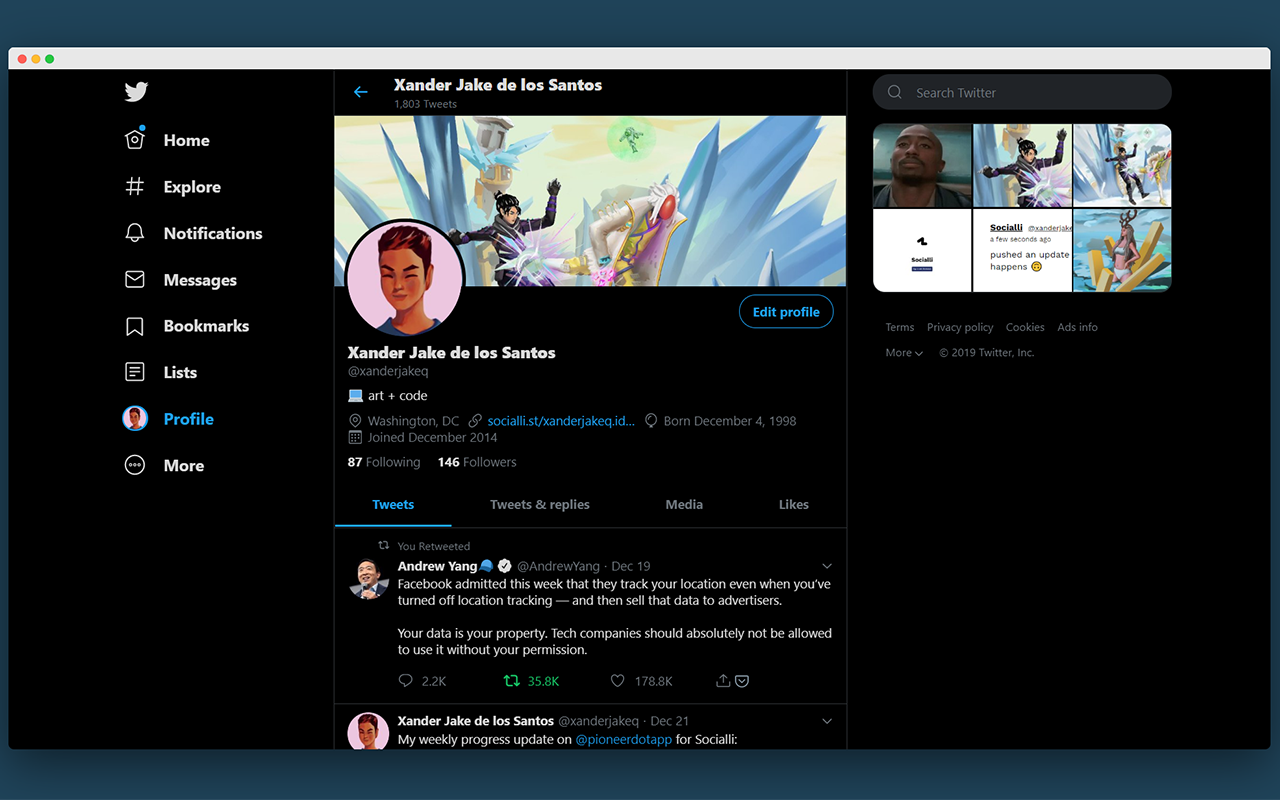
Task: Open the large profile photo
Action: coord(405,279)
